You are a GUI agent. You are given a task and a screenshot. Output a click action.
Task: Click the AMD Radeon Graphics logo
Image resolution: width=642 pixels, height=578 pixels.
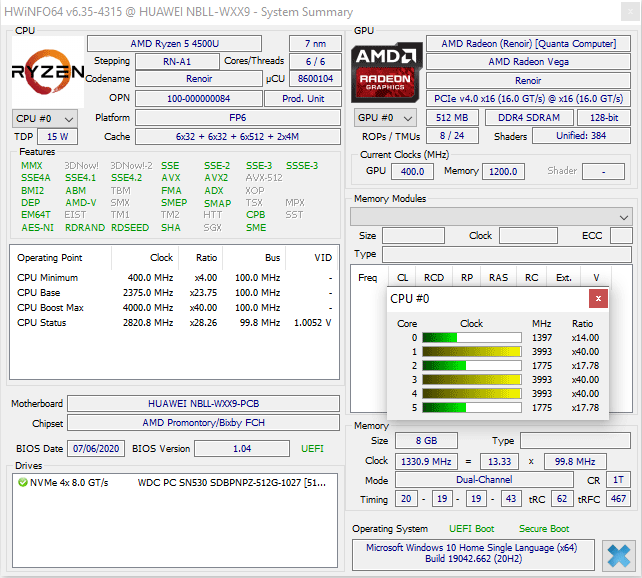[387, 72]
